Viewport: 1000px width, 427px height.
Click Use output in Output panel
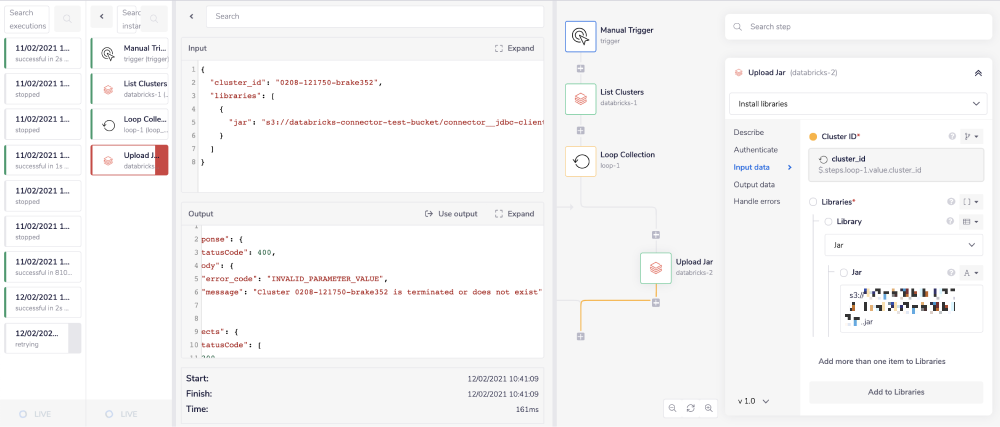[451, 214]
